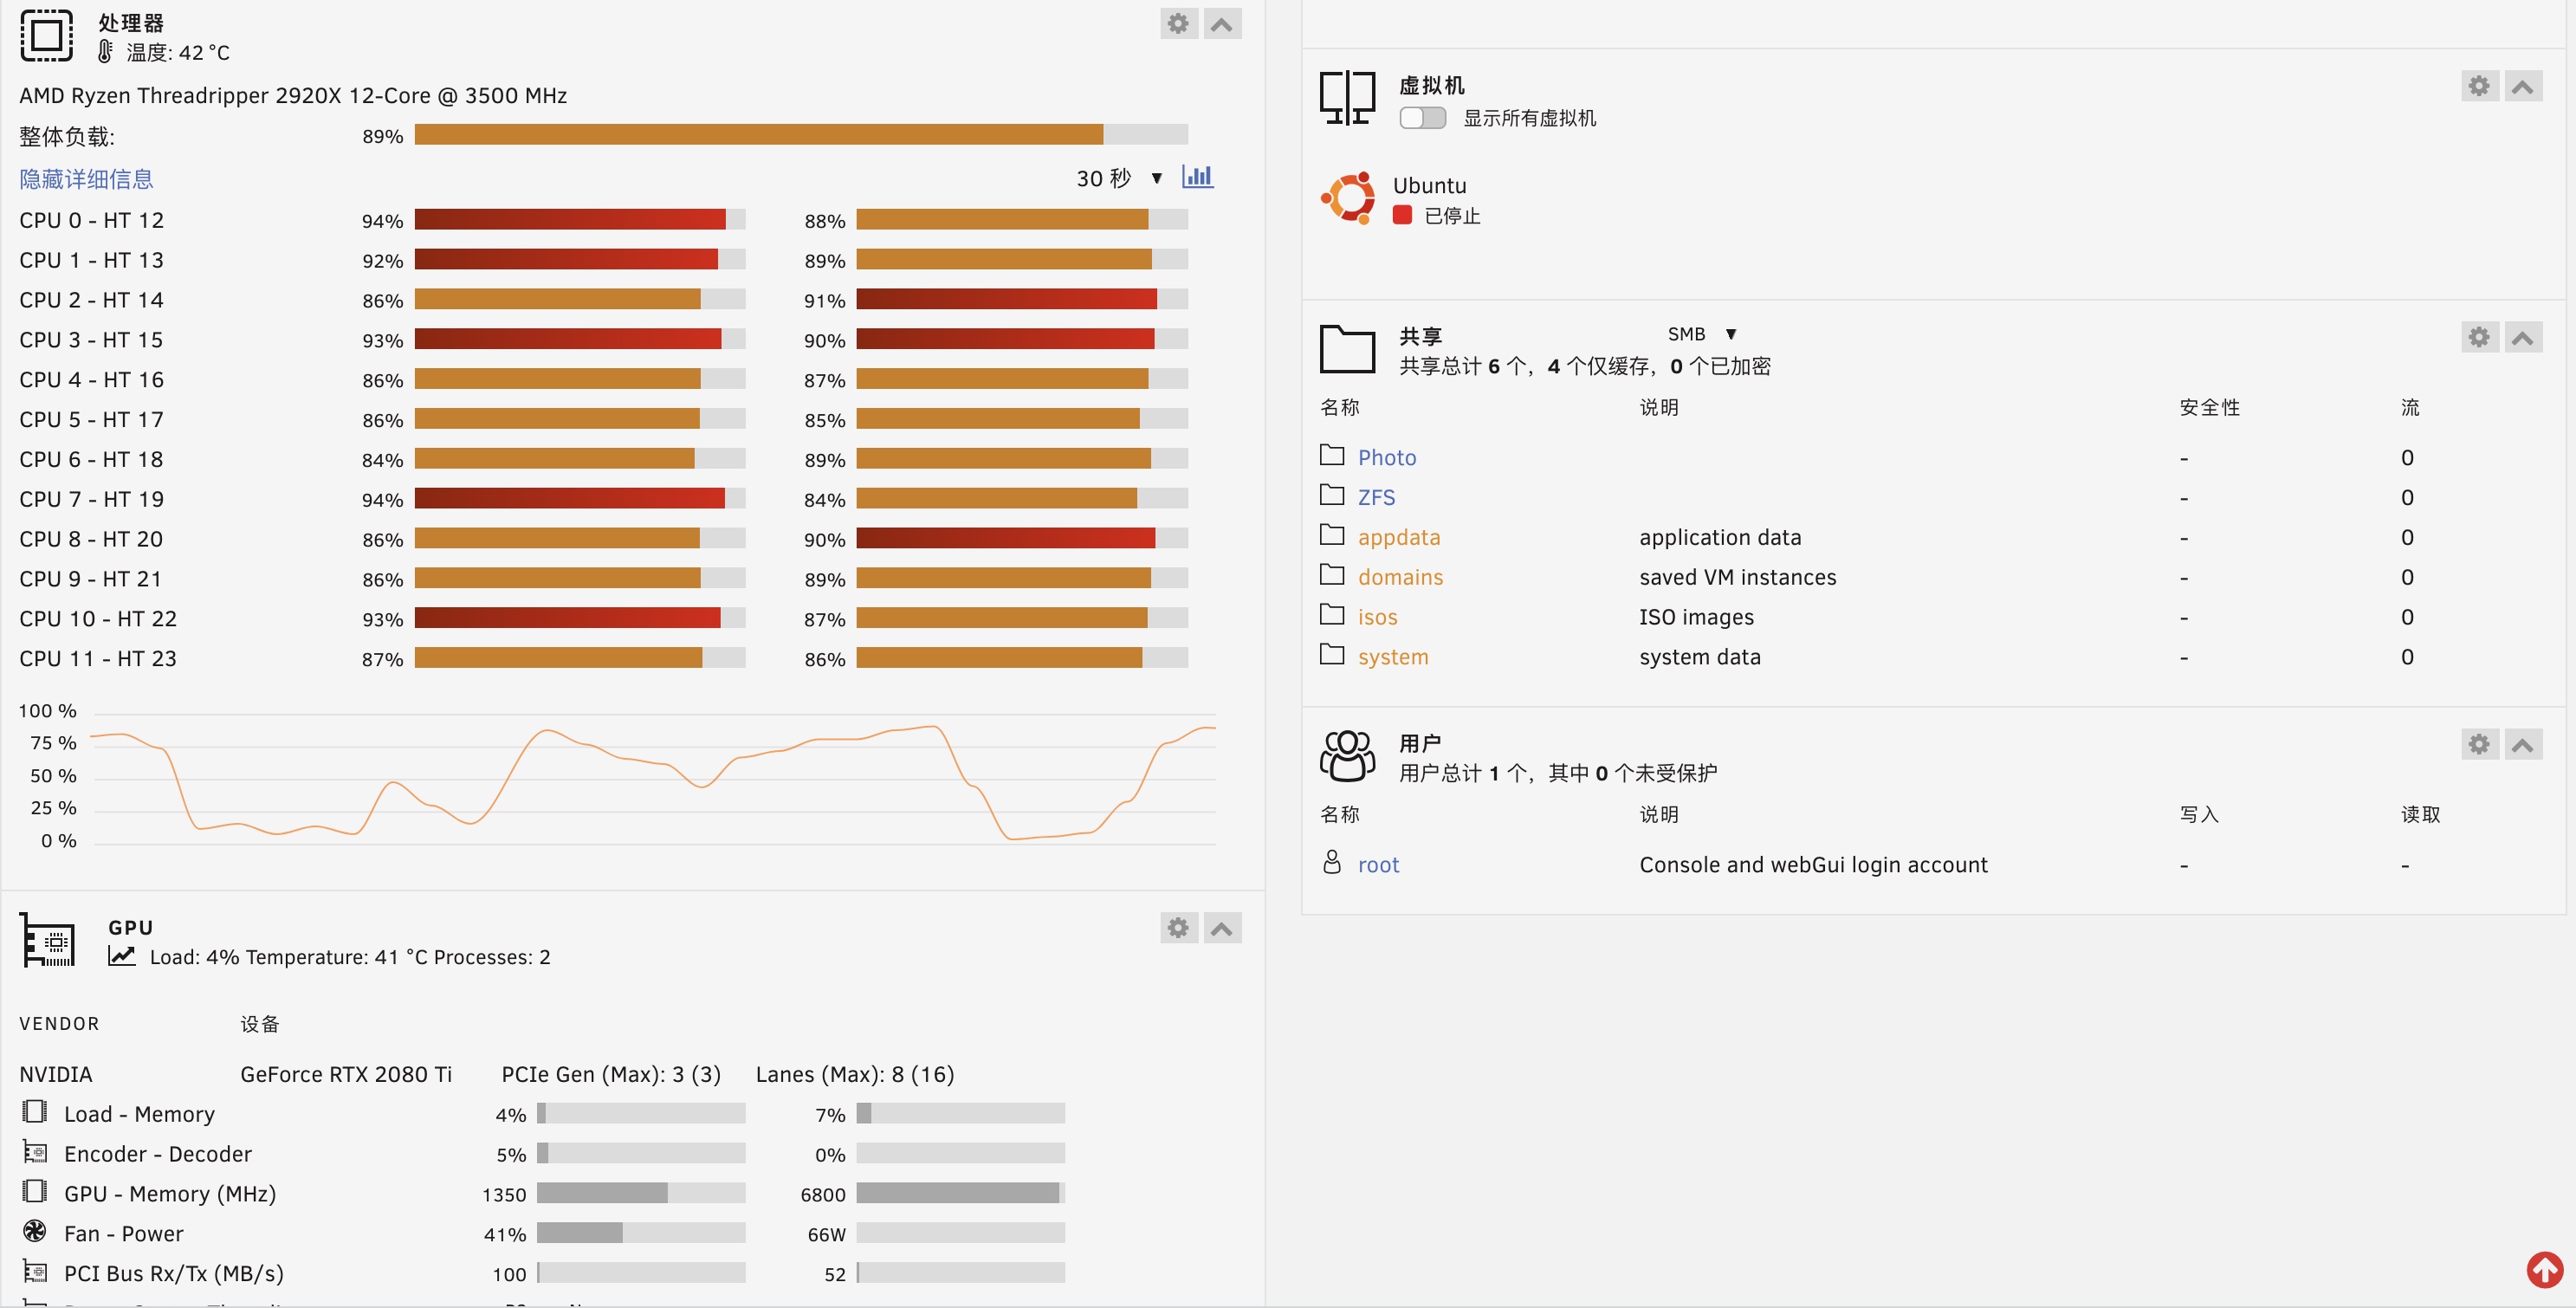Collapse the 处理器 panel
2576x1308 pixels.
click(x=1221, y=23)
